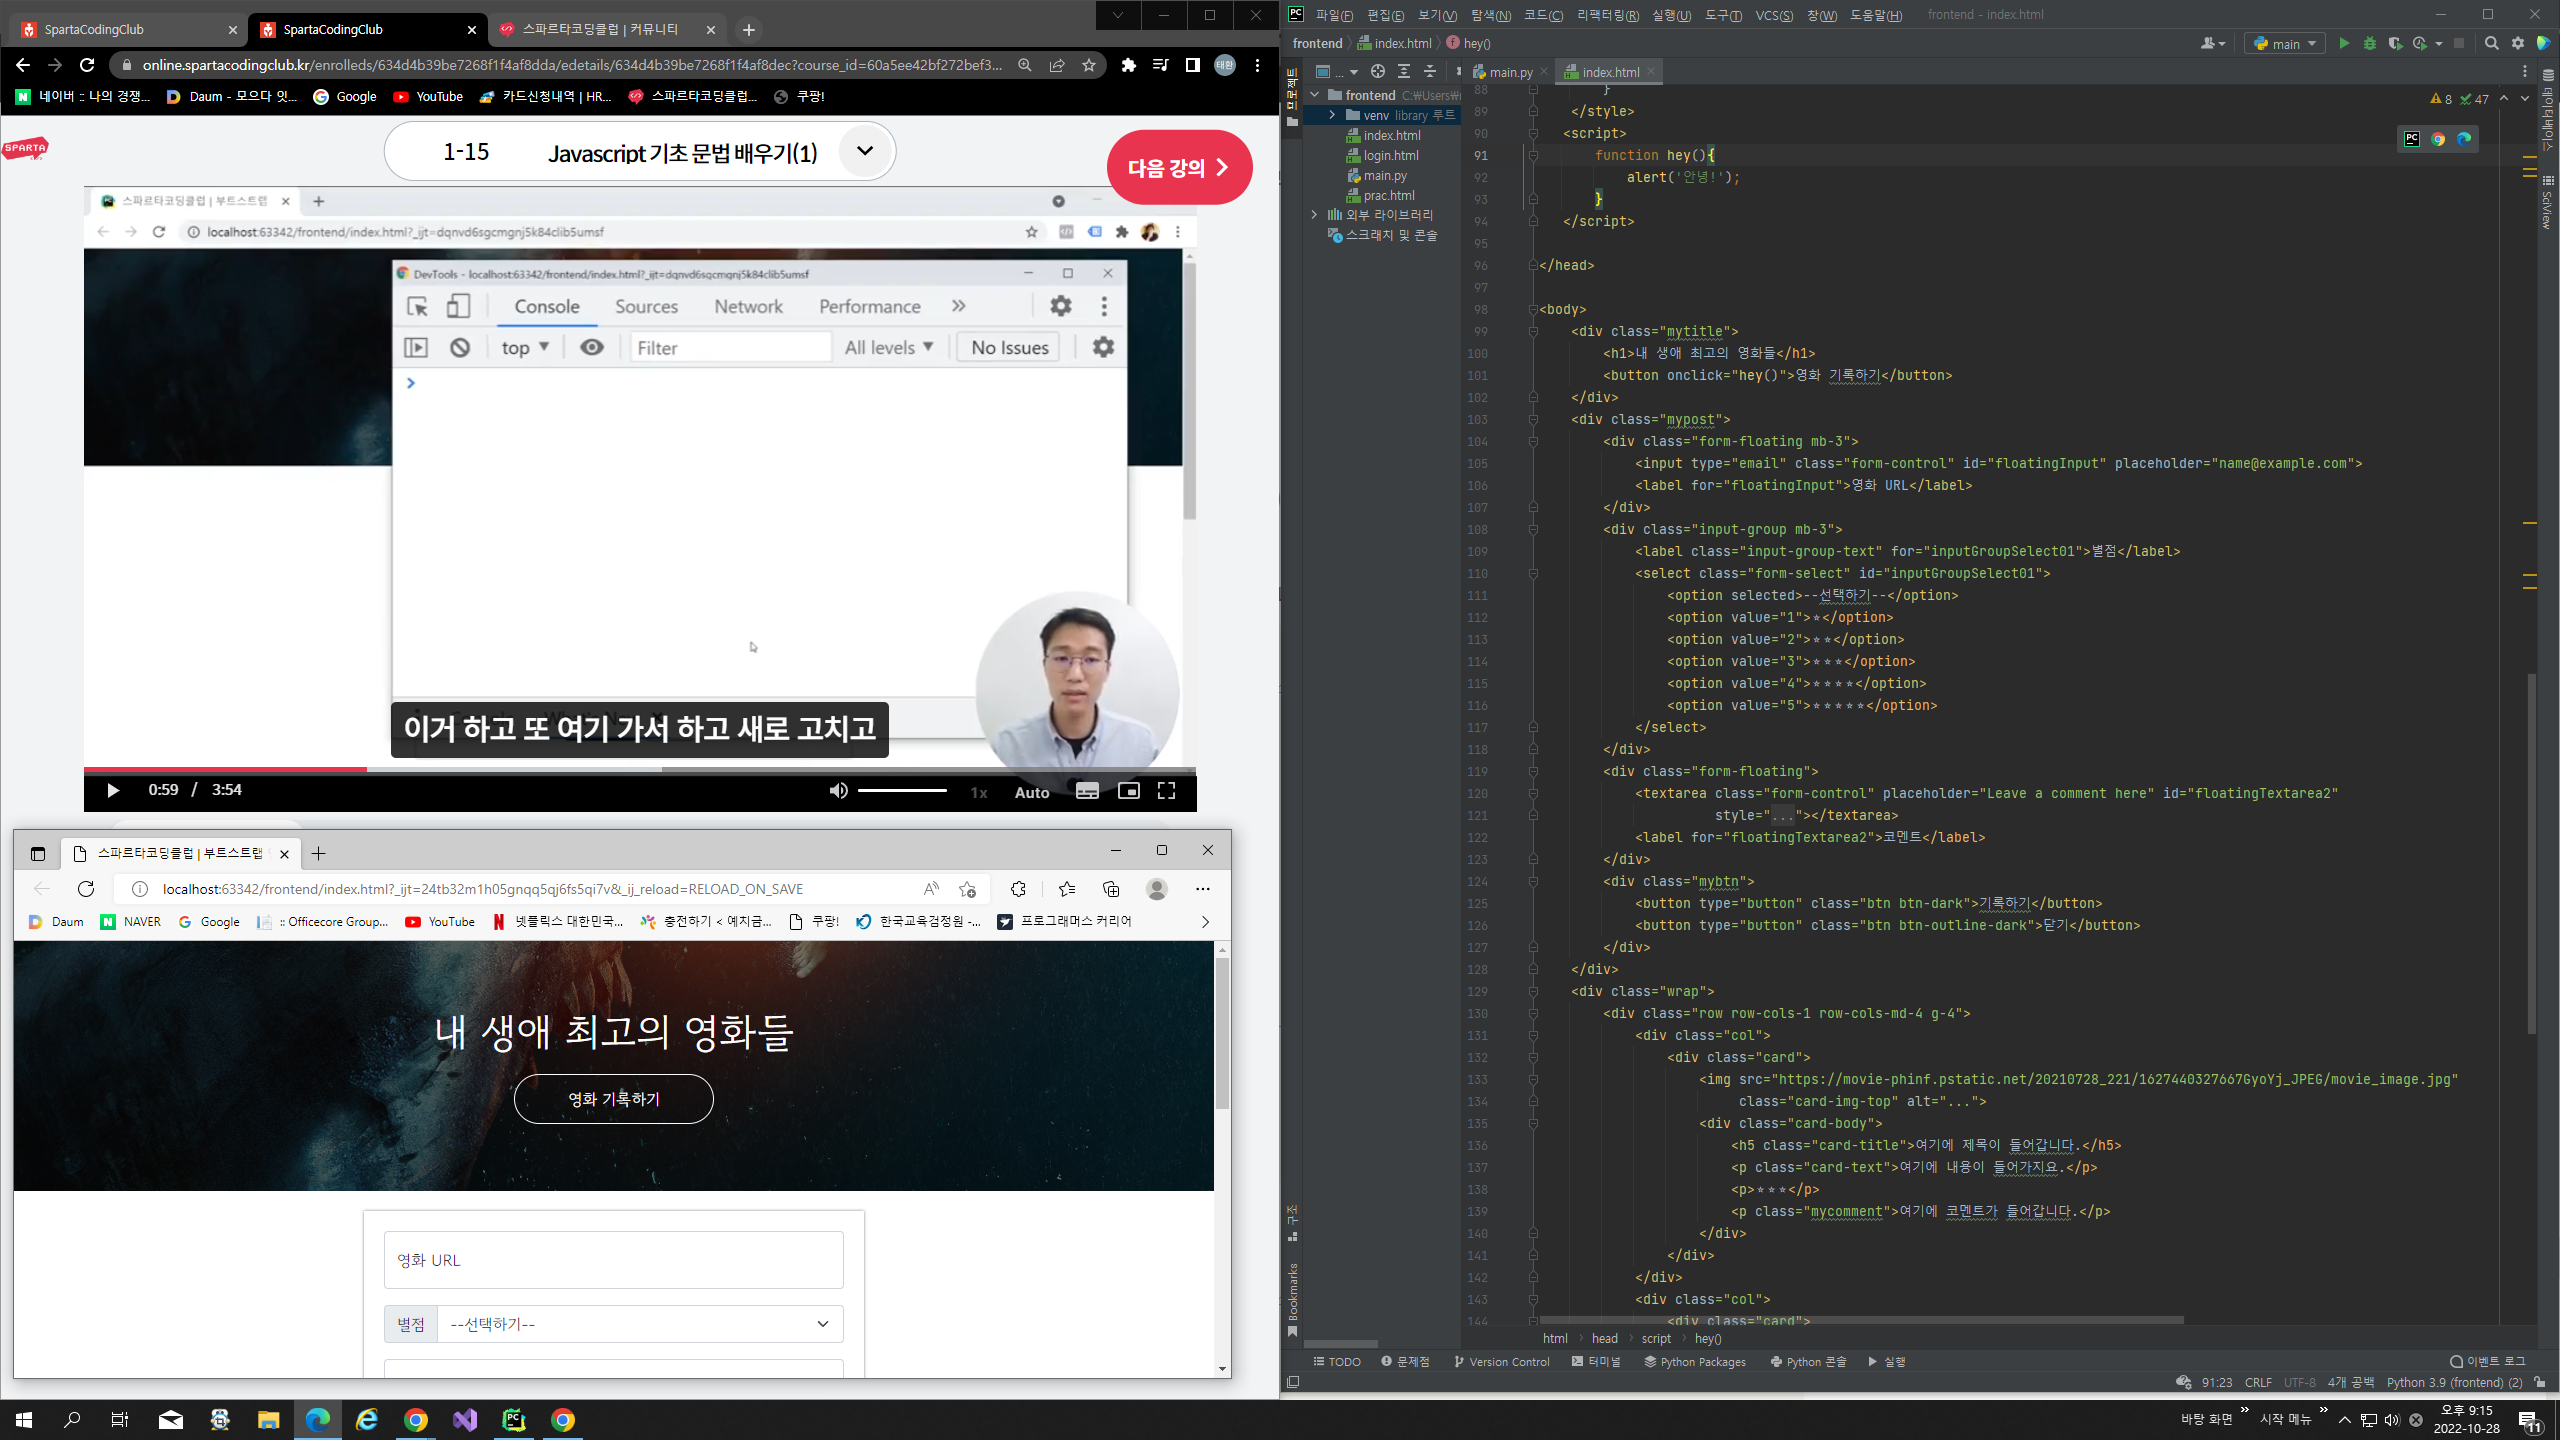Toggle Chrome side panel button

click(1192, 65)
